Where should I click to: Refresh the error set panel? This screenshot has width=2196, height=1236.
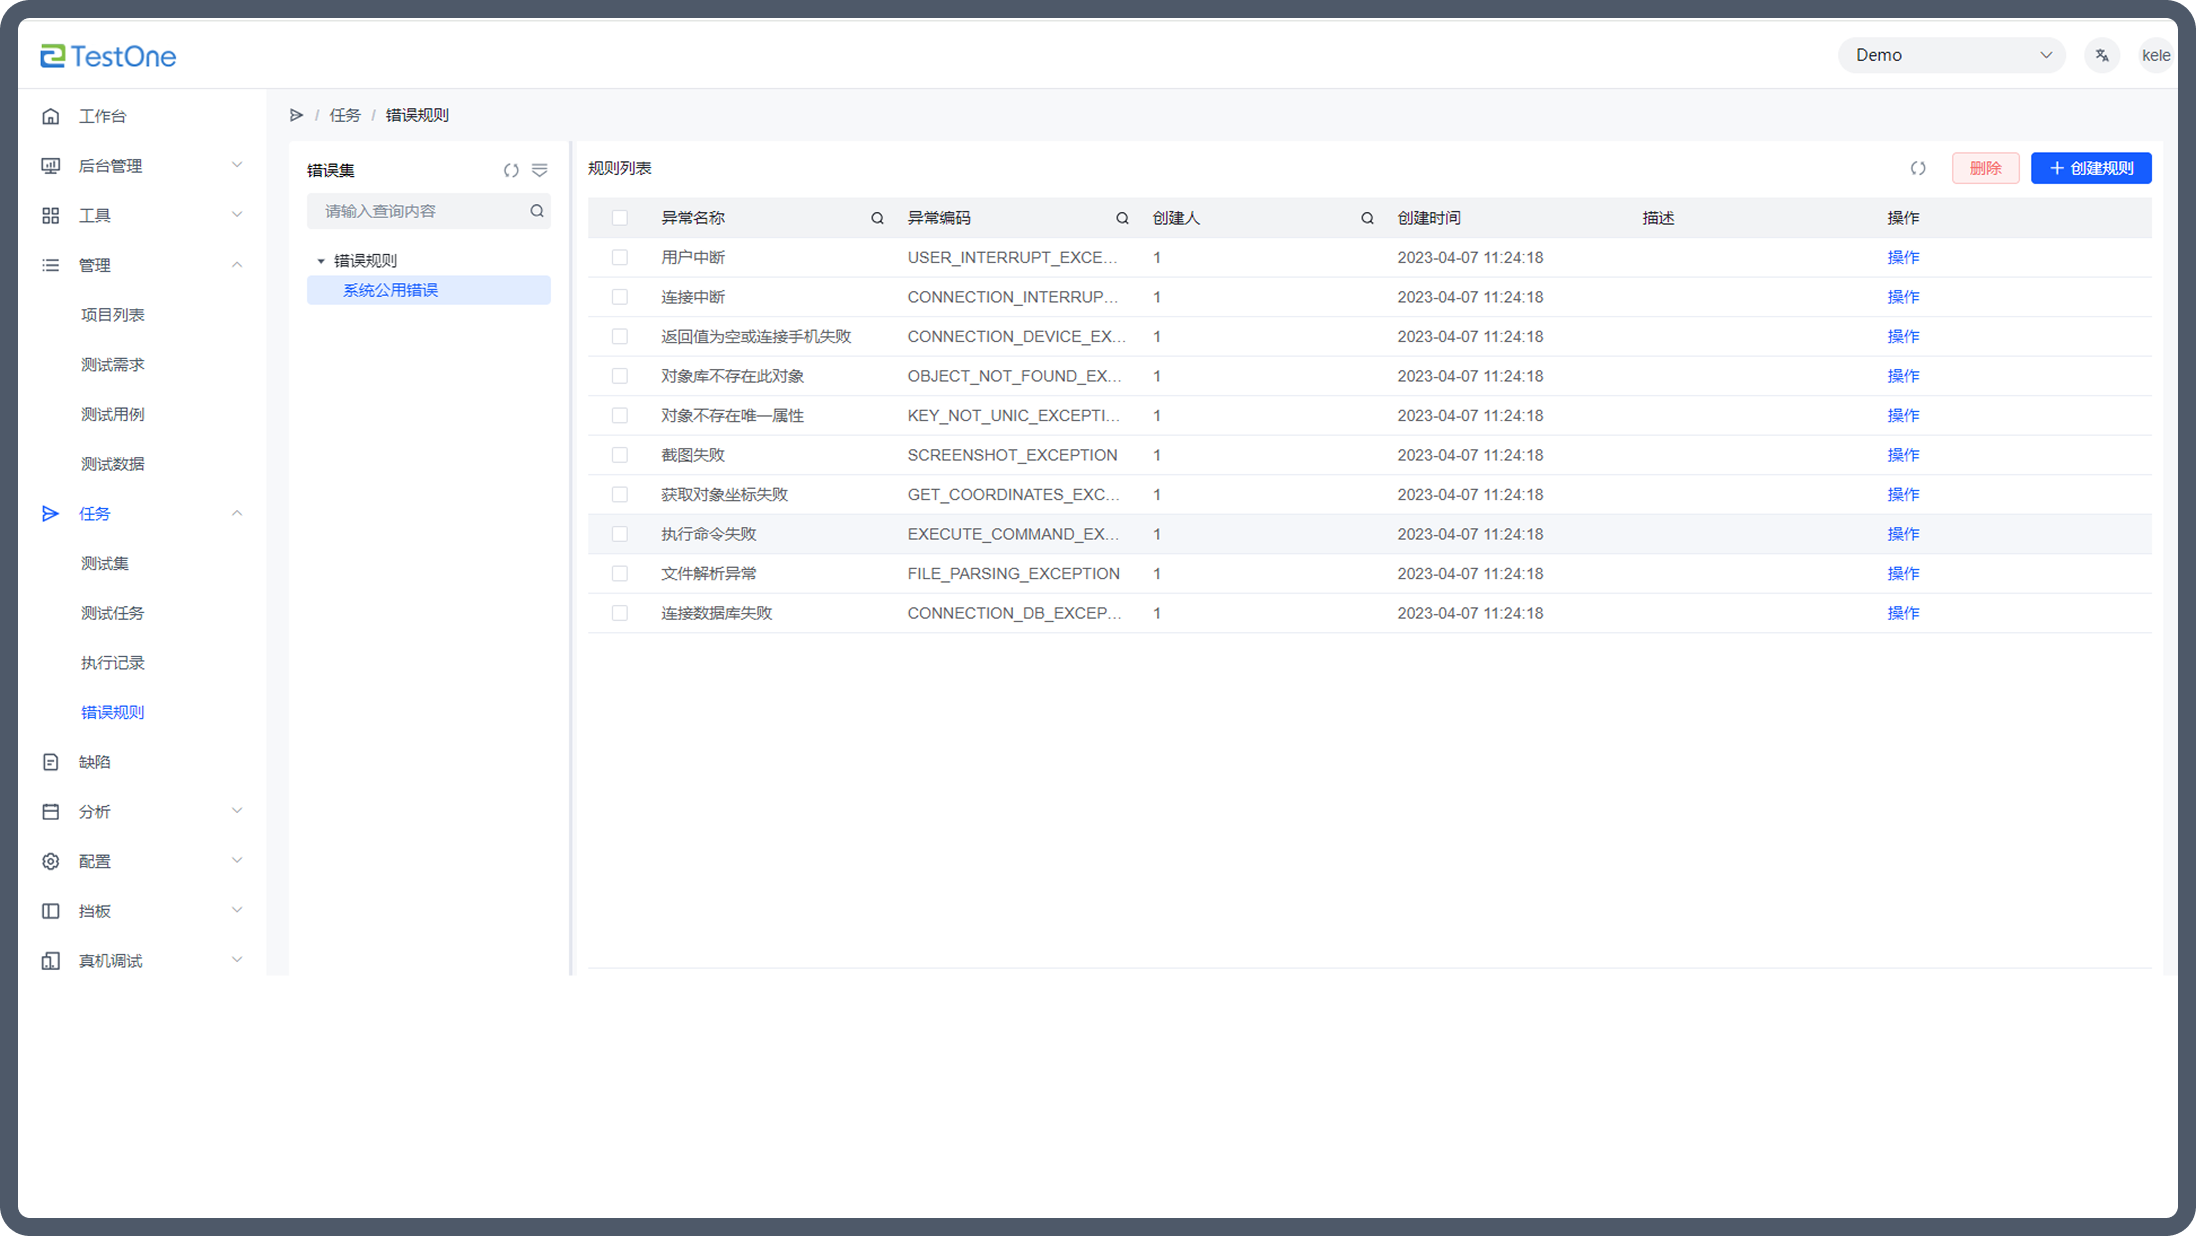tap(511, 170)
